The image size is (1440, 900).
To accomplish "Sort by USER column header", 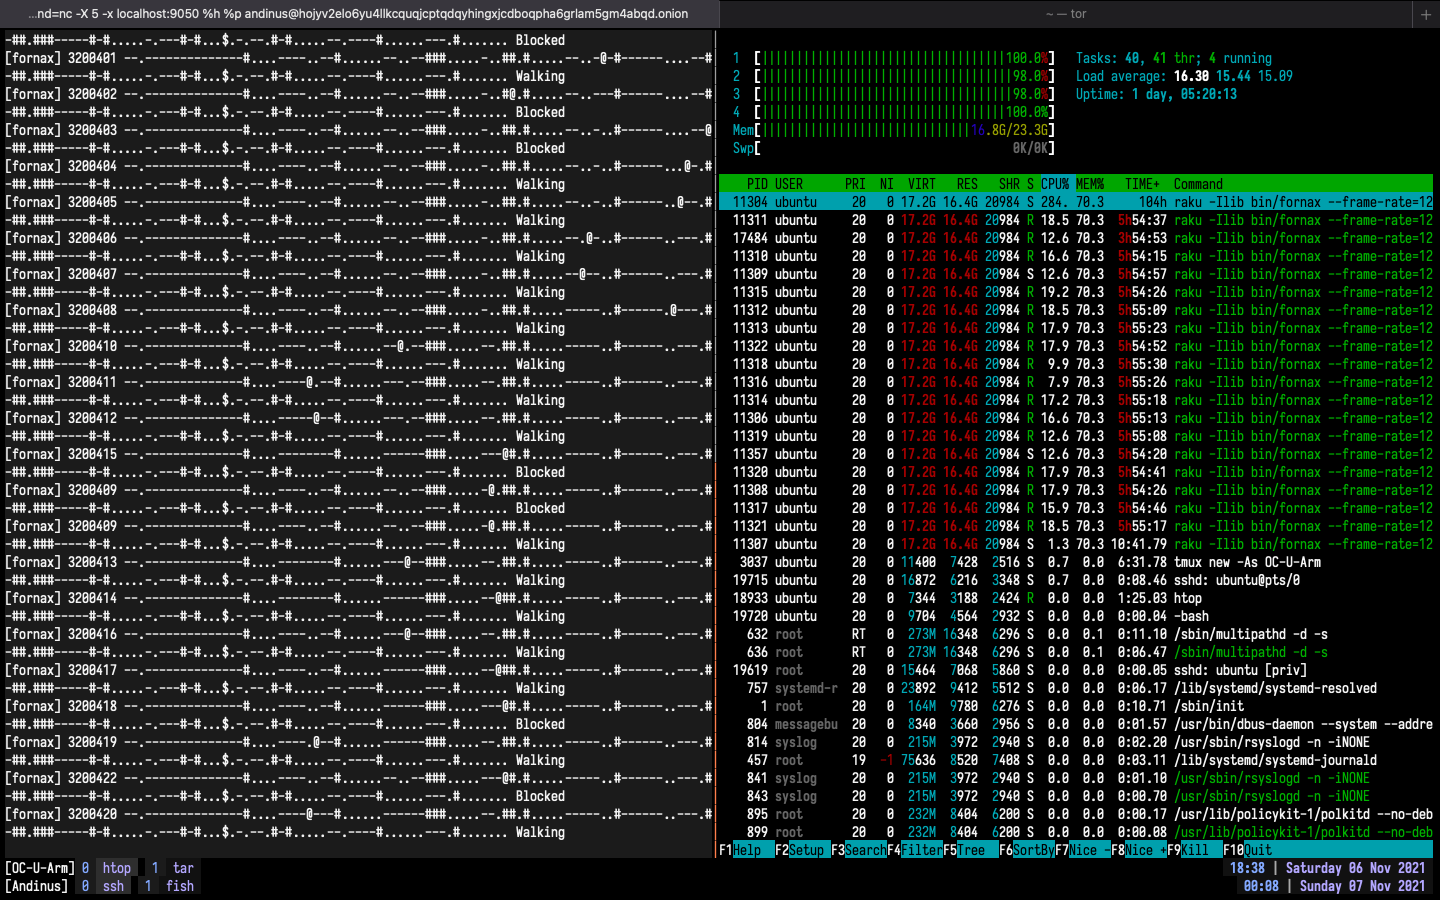I will [789, 184].
